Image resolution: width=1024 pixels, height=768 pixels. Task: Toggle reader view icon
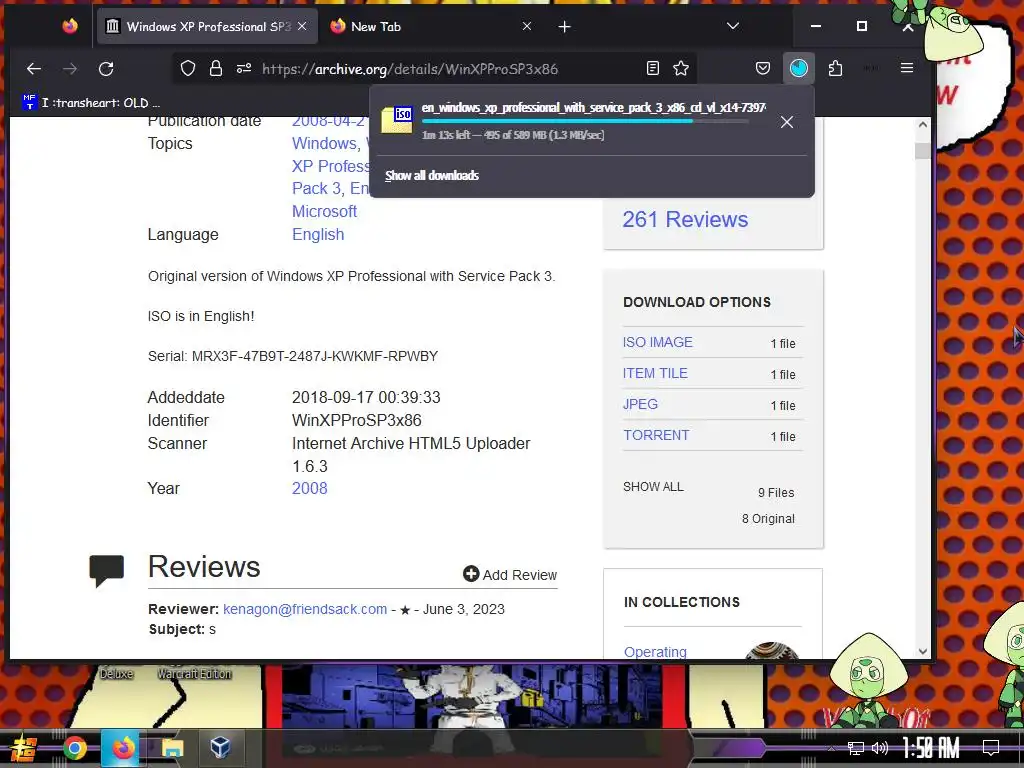(x=652, y=68)
